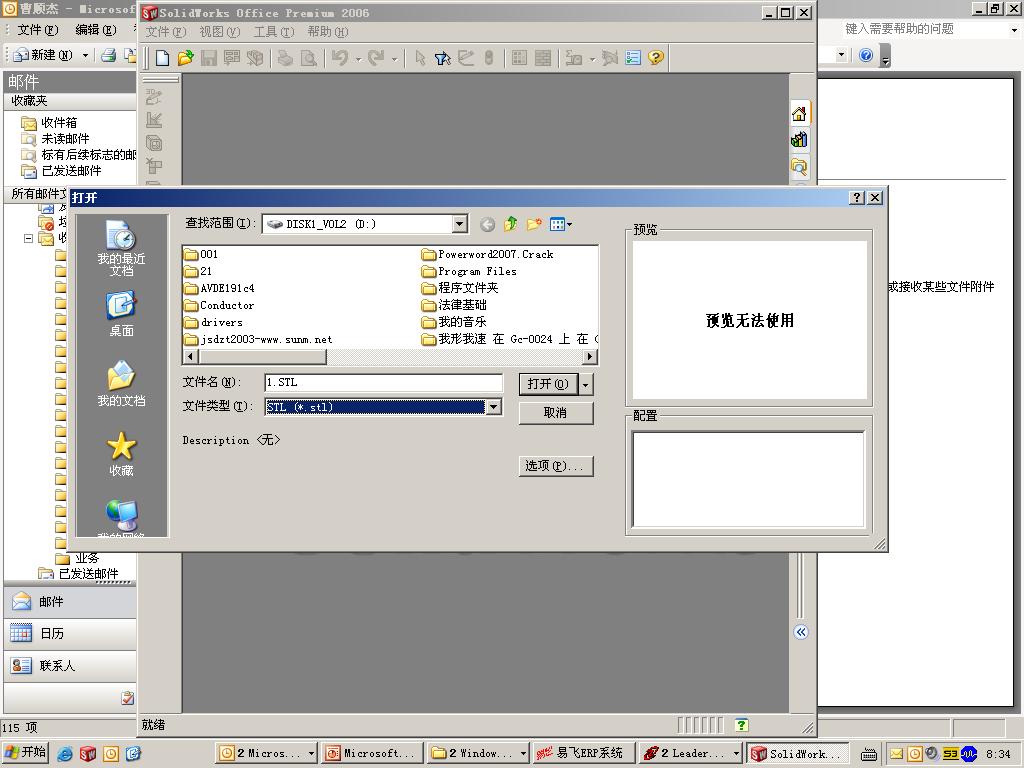This screenshot has width=1024, height=768.
Task: Switch to Mail (邮件) in Outlook pane
Action: click(70, 601)
